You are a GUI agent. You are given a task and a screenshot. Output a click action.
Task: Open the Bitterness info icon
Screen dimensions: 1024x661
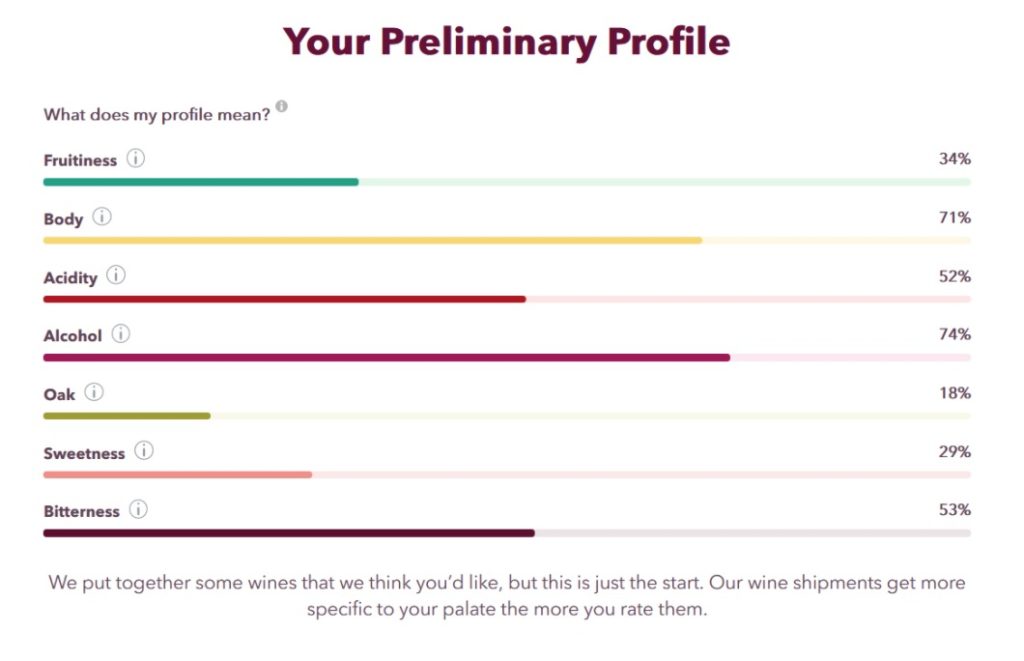(138, 509)
